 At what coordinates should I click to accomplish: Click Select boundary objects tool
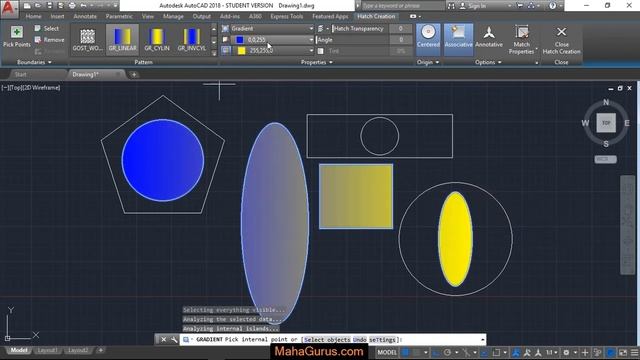47,29
